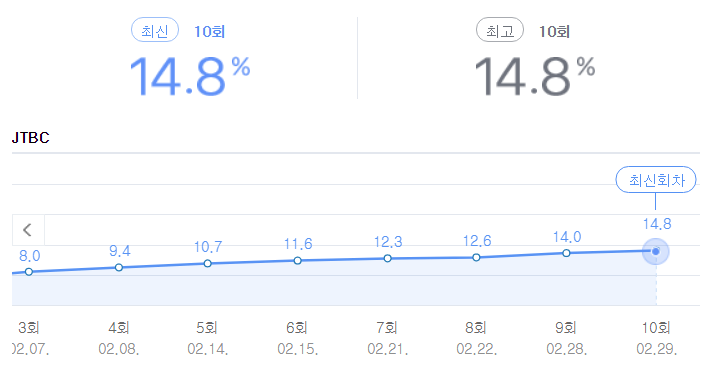Click the gray 10회 text beside 최고
Viewport: 711px width, 378px height.
(554, 32)
